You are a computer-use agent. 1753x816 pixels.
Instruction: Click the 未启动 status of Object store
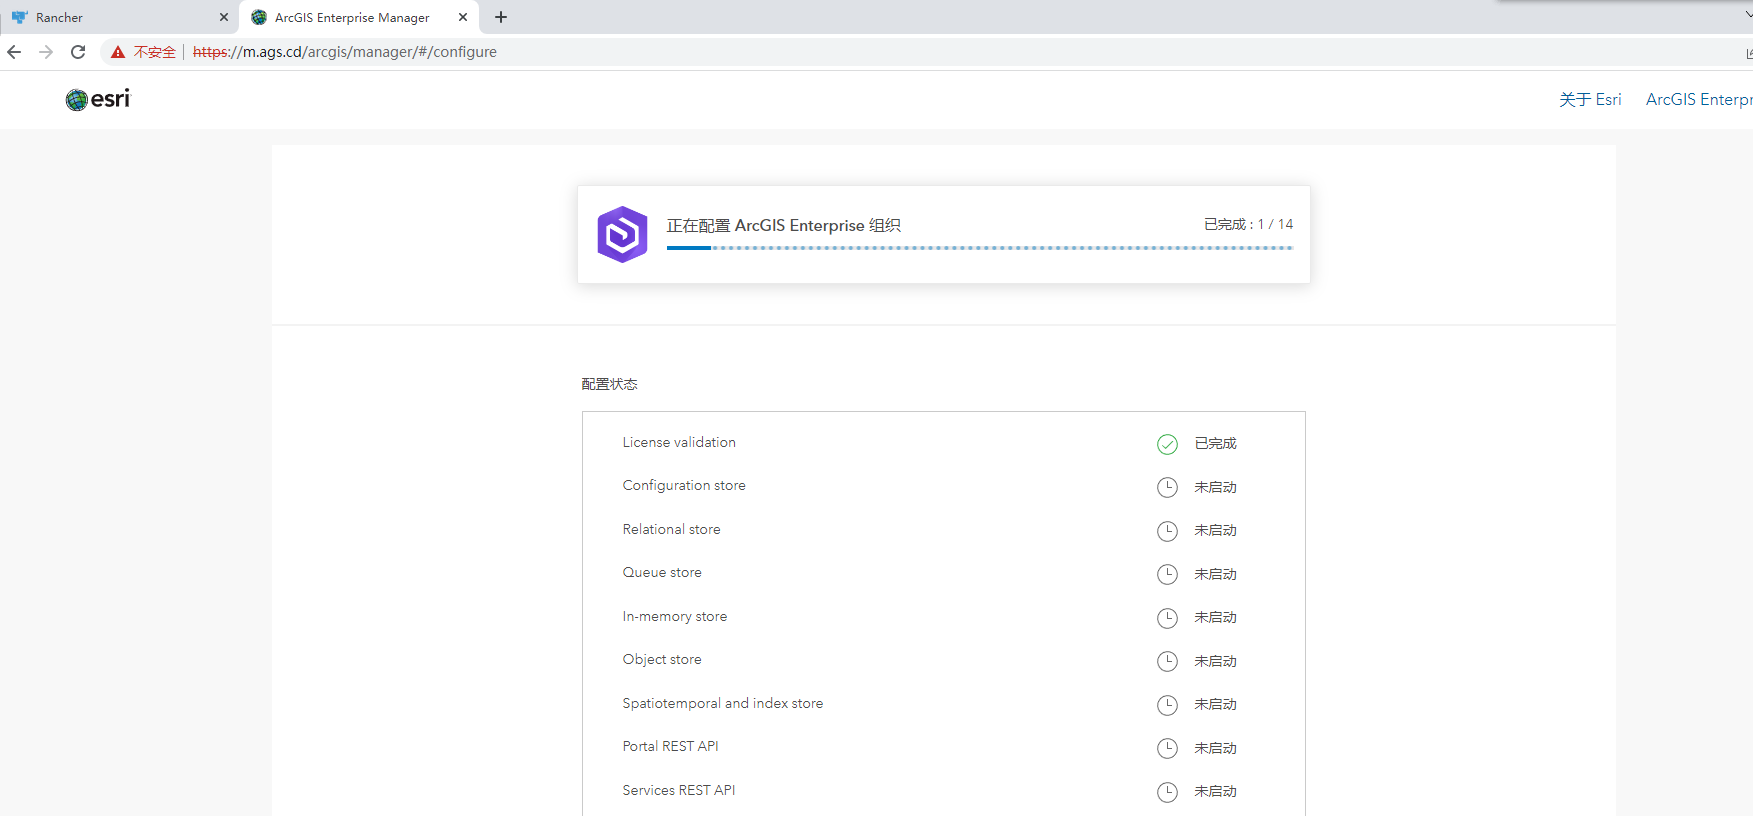[1216, 661]
